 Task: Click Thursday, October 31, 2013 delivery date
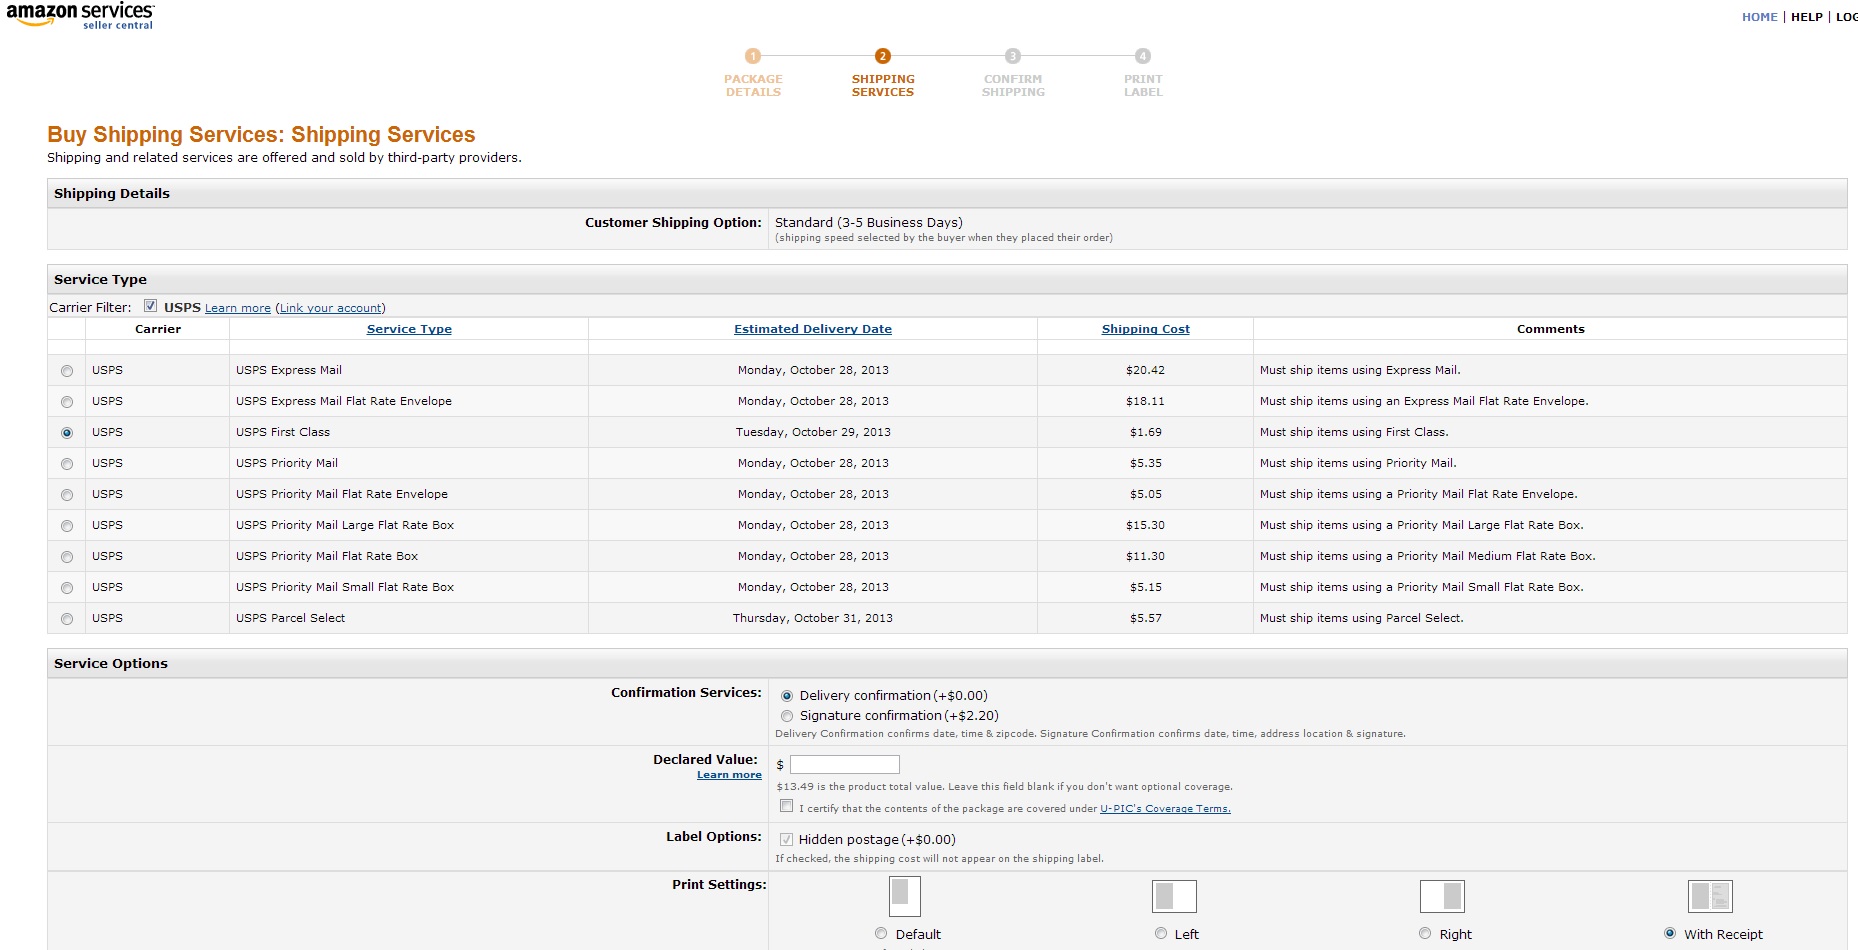[813, 619]
